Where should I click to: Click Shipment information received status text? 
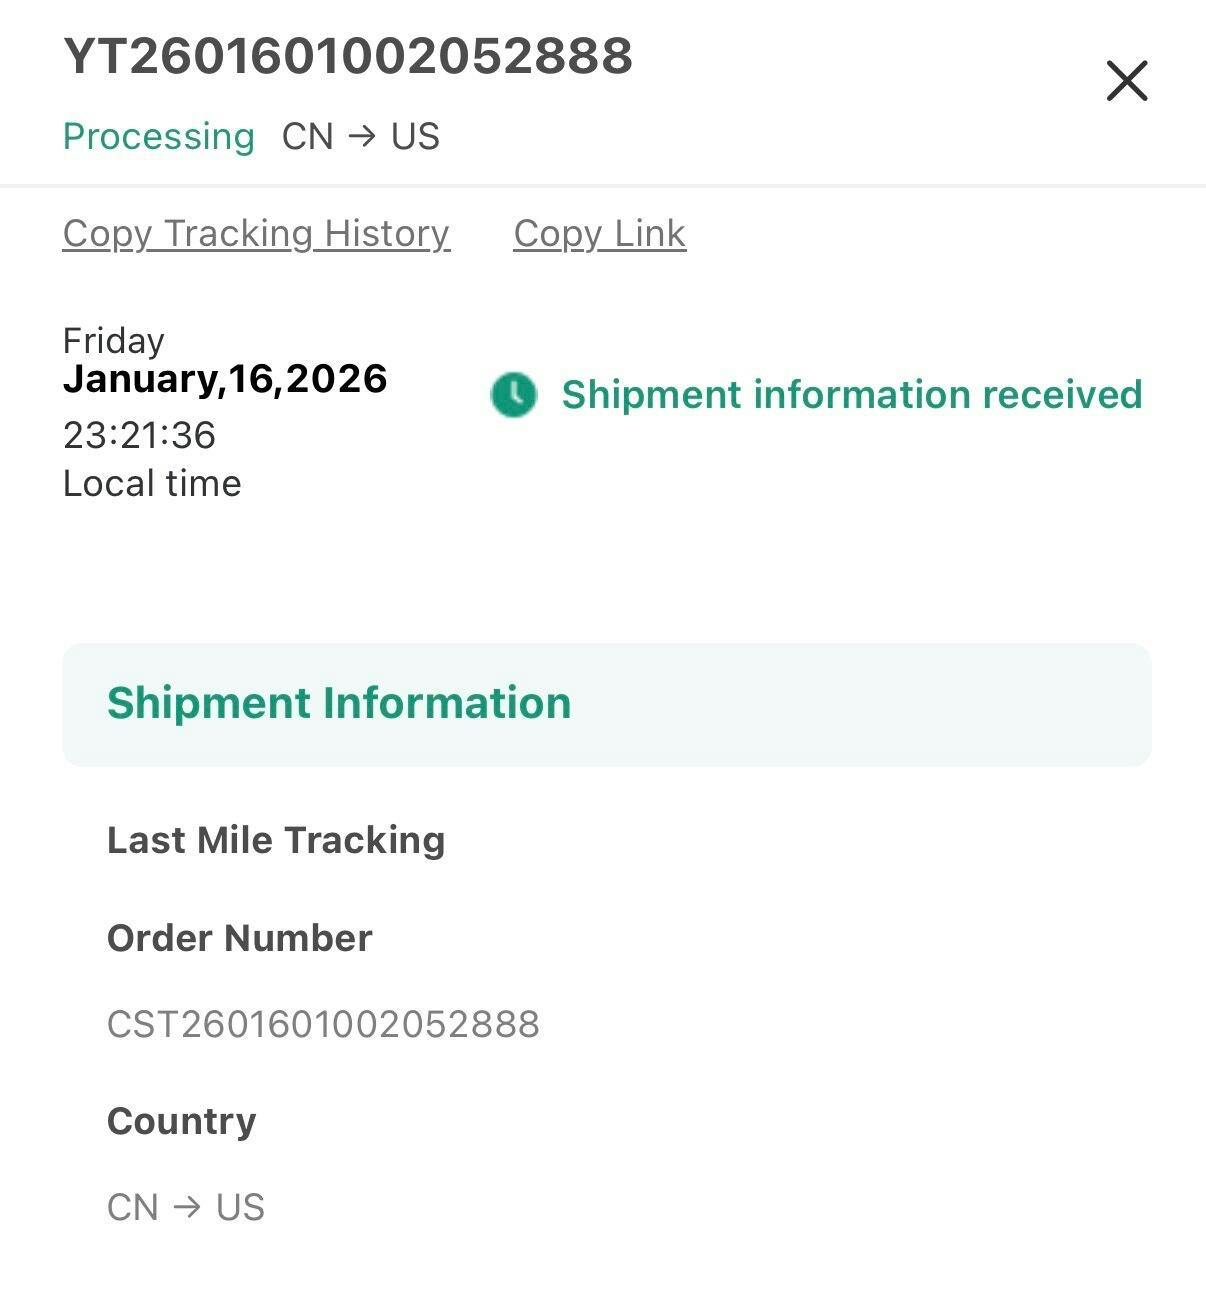(851, 395)
